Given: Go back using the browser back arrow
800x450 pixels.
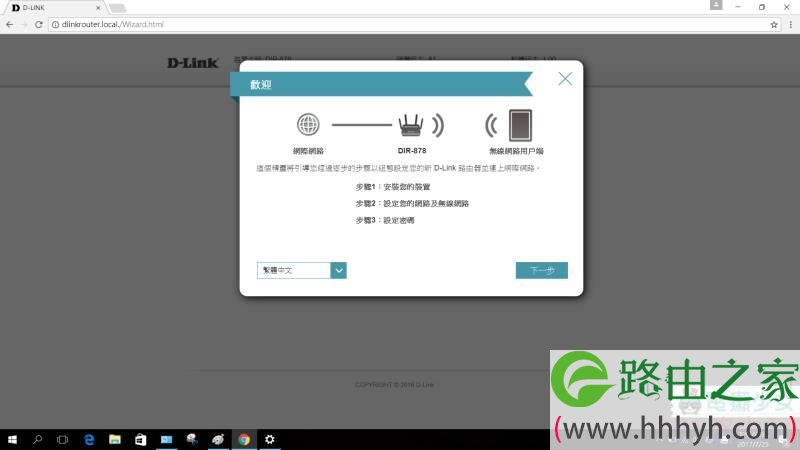Looking at the screenshot, I should coord(10,24).
